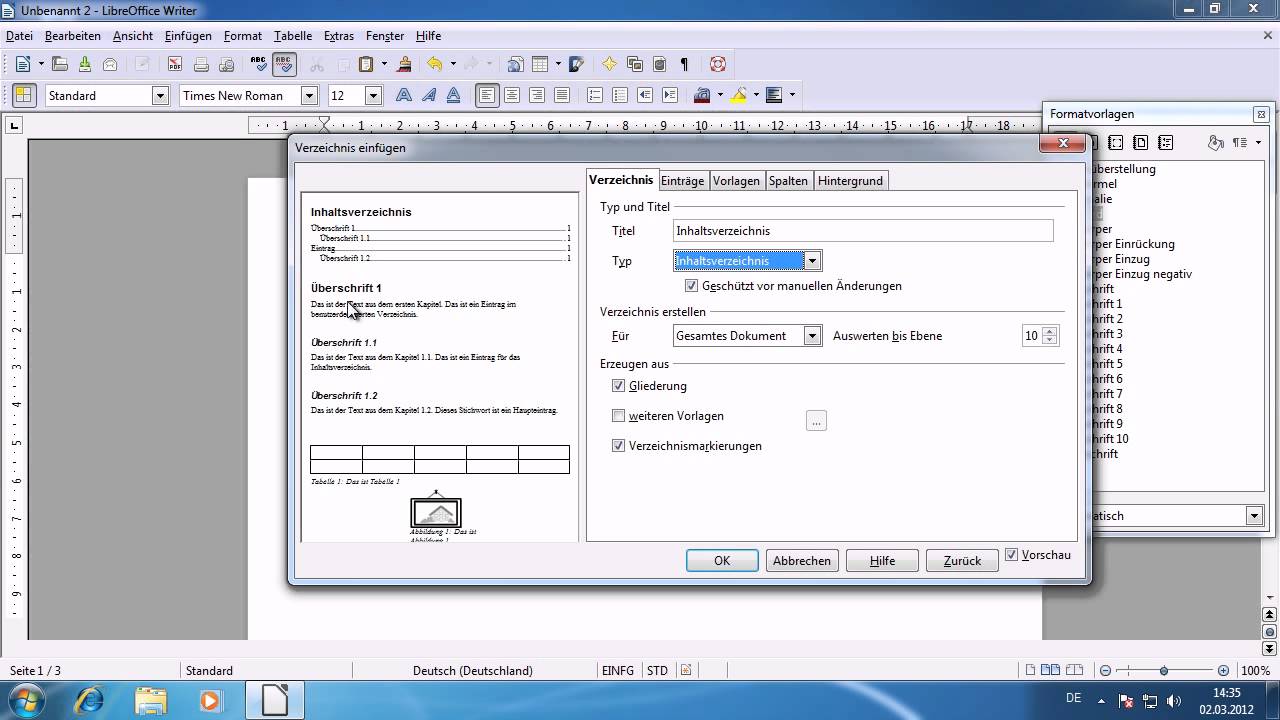Screen dimensions: 1280x720
Task: Click the Hyperlink toolbar icon
Action: (515, 64)
